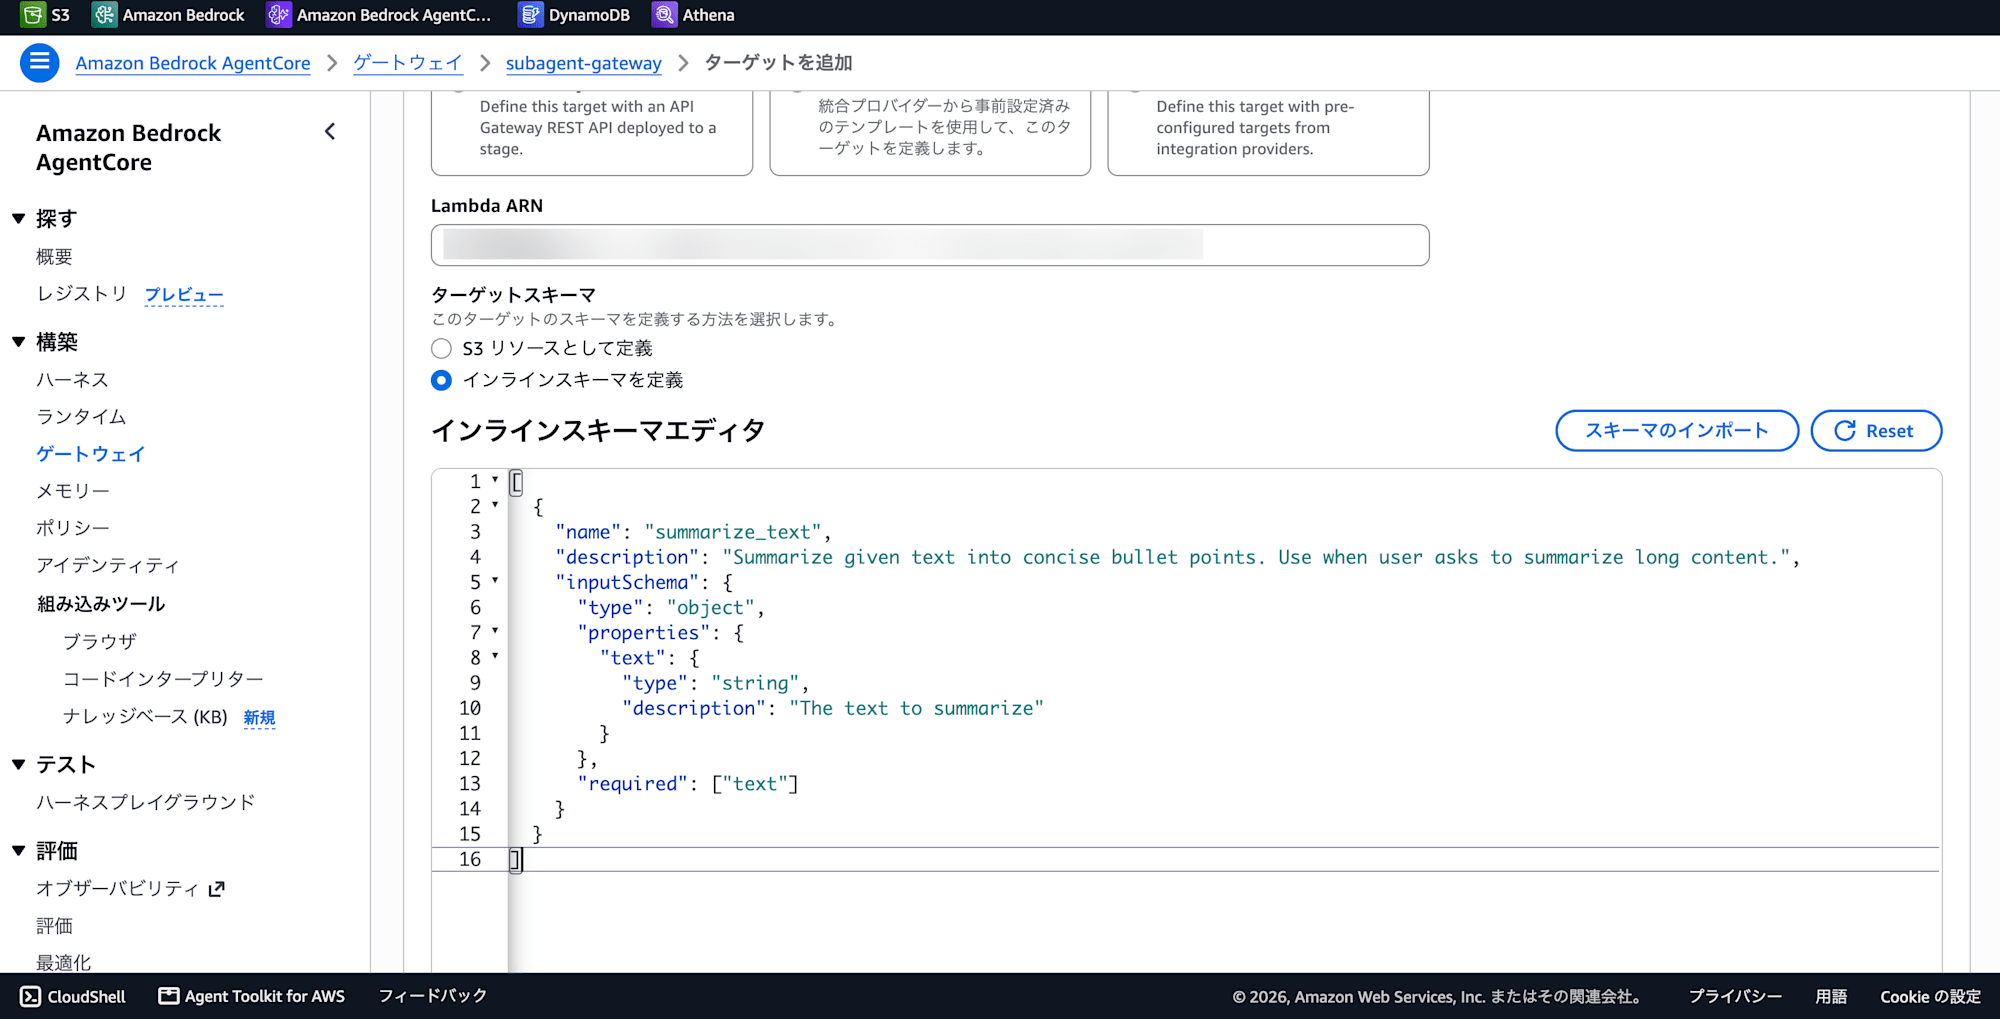
Task: Select the インラインスキーマを定義 radio button
Action: [441, 381]
